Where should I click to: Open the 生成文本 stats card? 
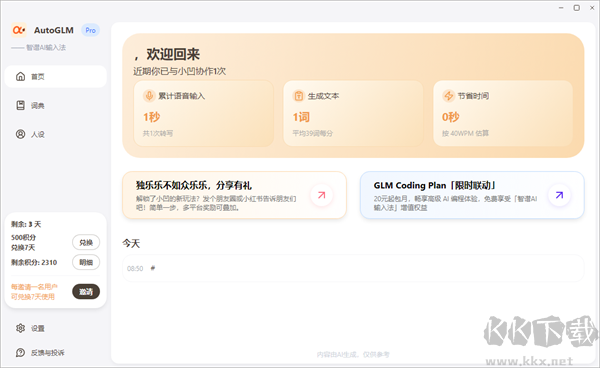(x=353, y=113)
